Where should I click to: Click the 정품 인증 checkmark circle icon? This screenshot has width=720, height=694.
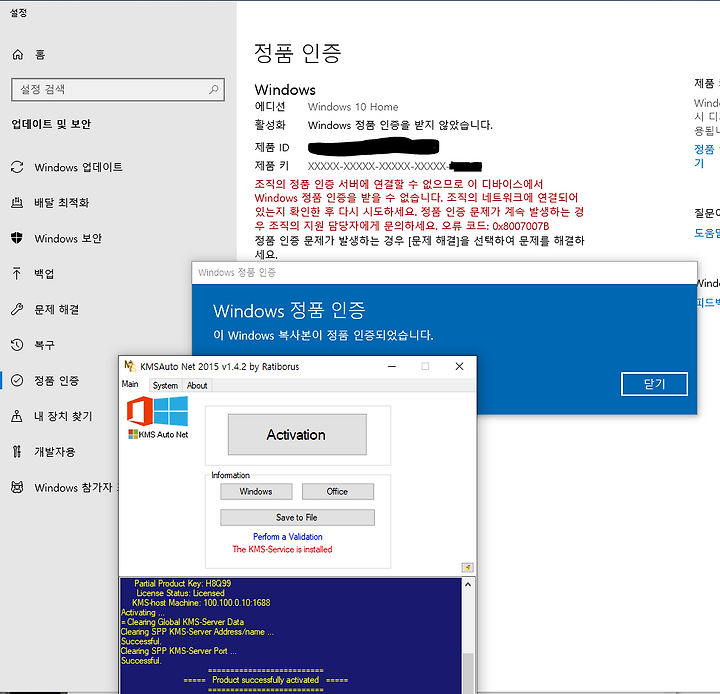tap(17, 380)
